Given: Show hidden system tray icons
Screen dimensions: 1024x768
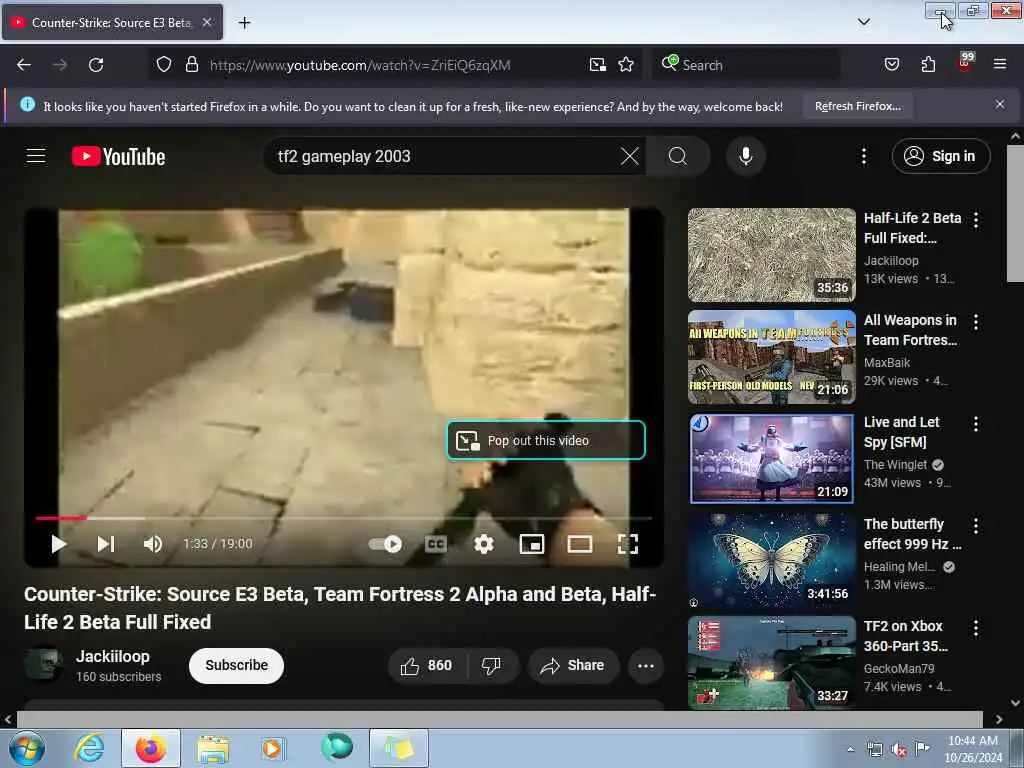Looking at the screenshot, I should click(x=850, y=749).
